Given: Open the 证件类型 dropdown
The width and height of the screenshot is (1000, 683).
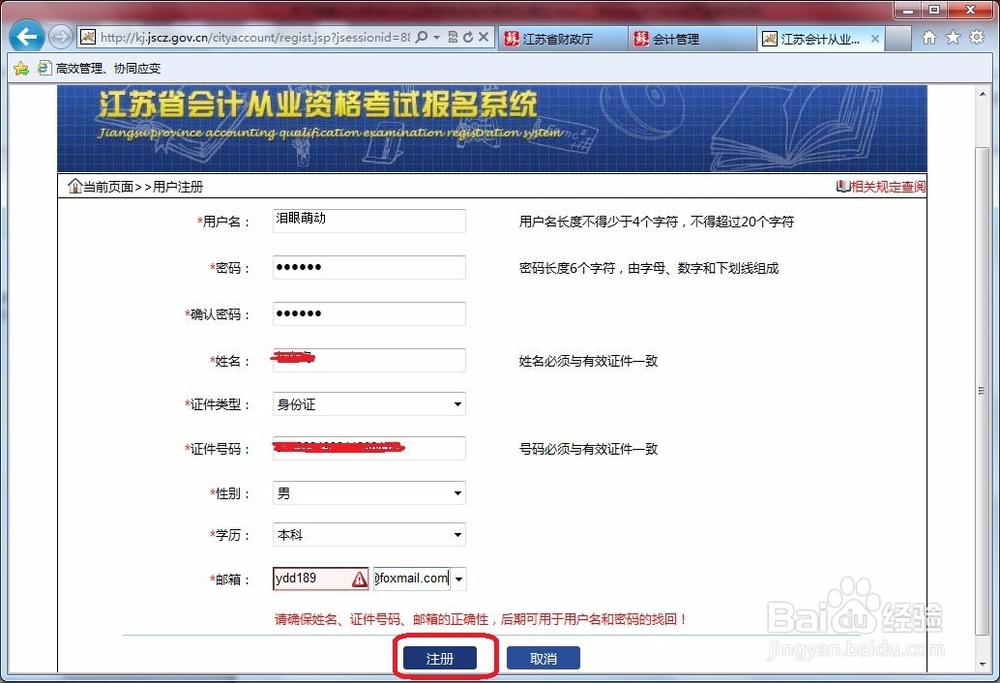Looking at the screenshot, I should [369, 404].
